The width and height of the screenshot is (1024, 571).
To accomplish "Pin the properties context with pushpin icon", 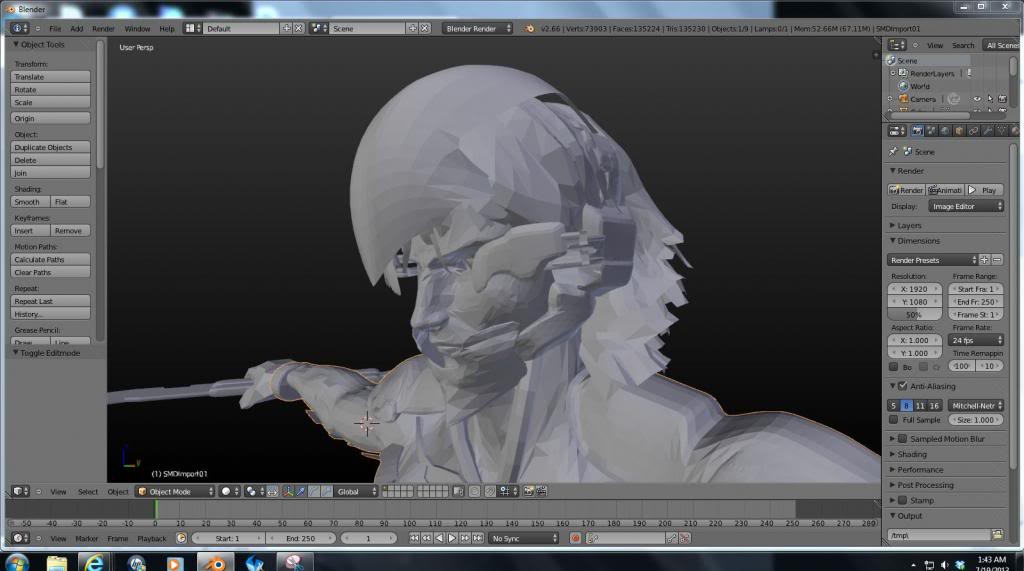I will [x=893, y=152].
